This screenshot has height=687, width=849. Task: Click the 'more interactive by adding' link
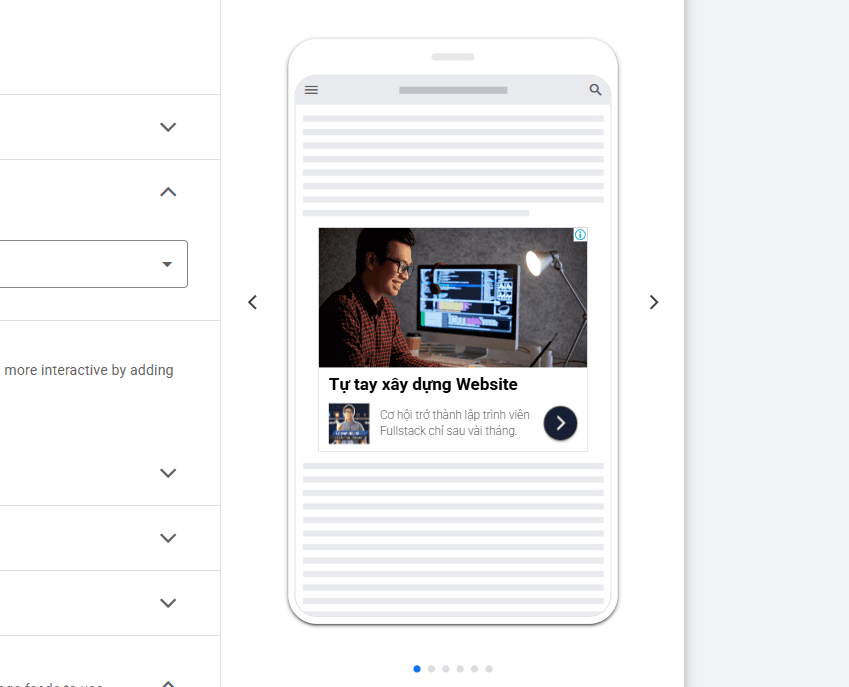point(89,370)
